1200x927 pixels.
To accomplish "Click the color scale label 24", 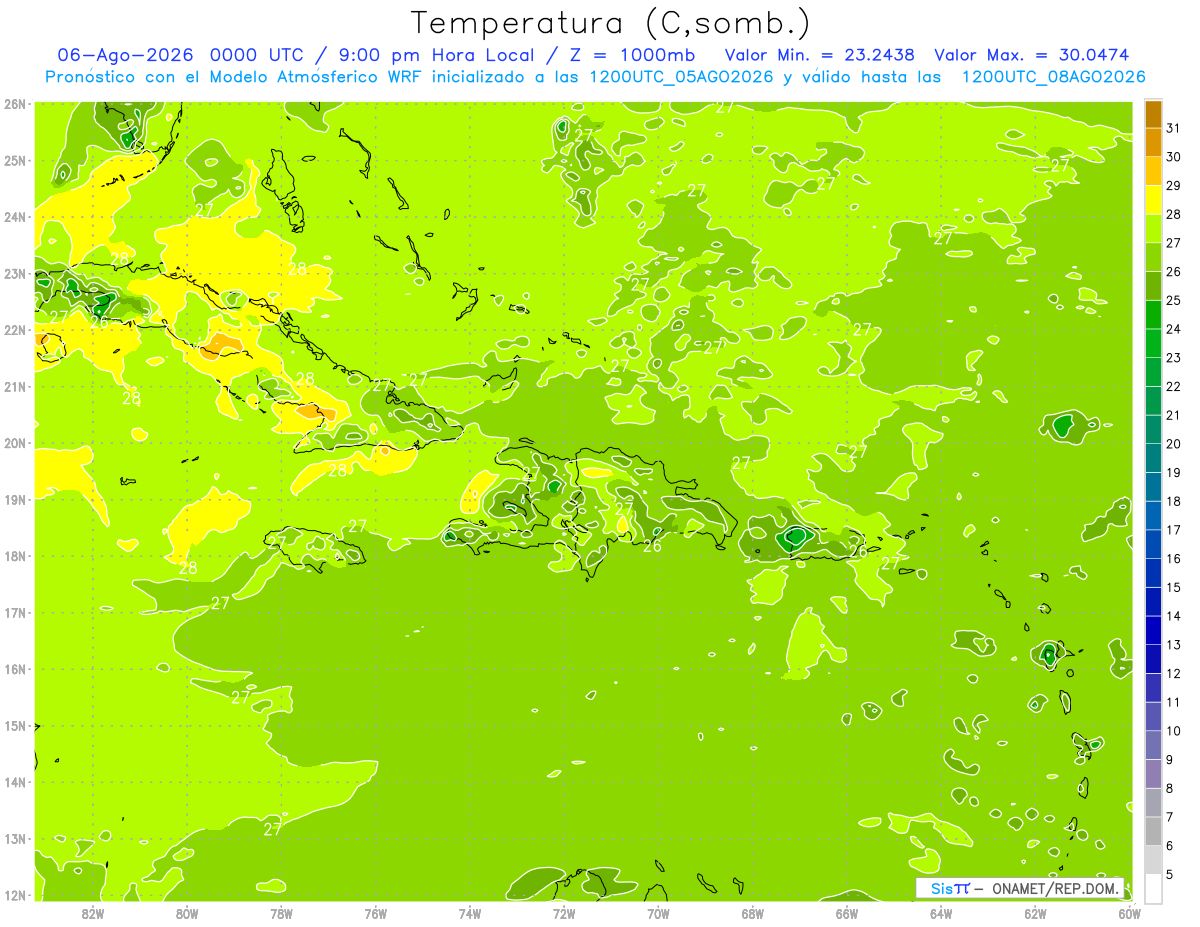I will [1173, 329].
